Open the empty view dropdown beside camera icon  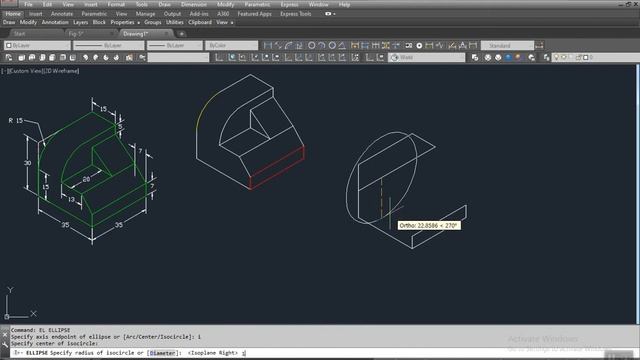pyautogui.click(x=178, y=58)
